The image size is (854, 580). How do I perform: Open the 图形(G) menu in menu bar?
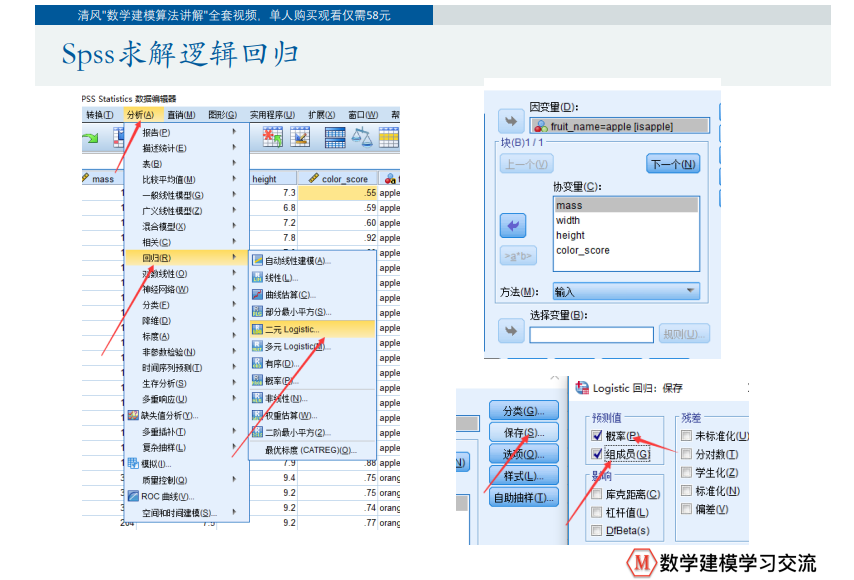pos(221,115)
